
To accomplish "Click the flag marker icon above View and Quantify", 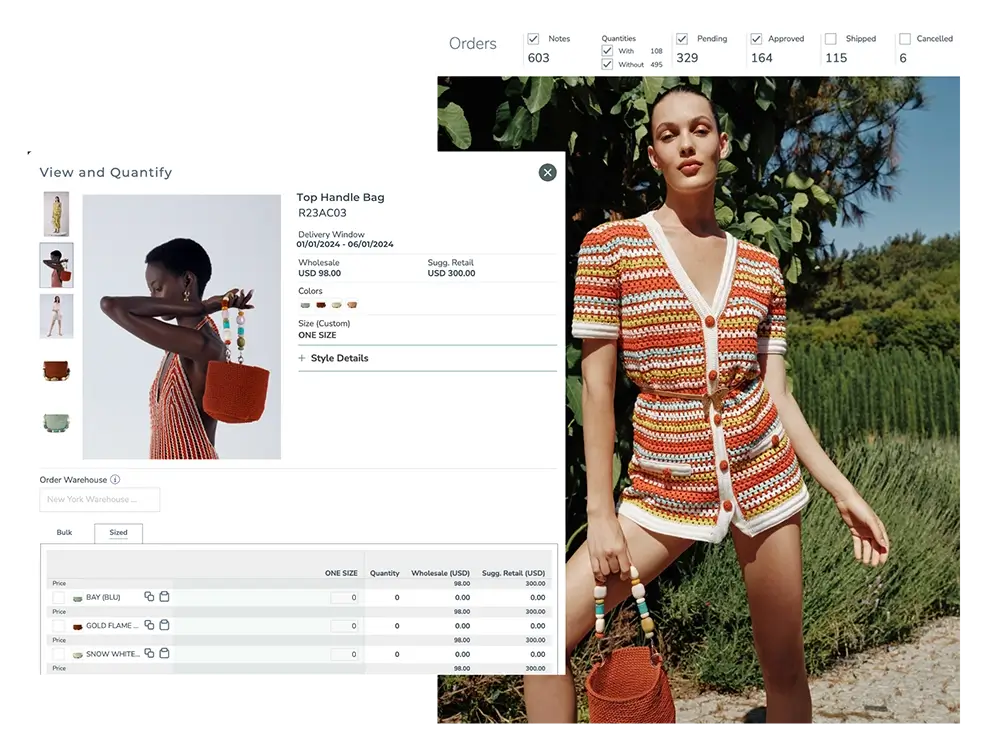I will 27,150.
